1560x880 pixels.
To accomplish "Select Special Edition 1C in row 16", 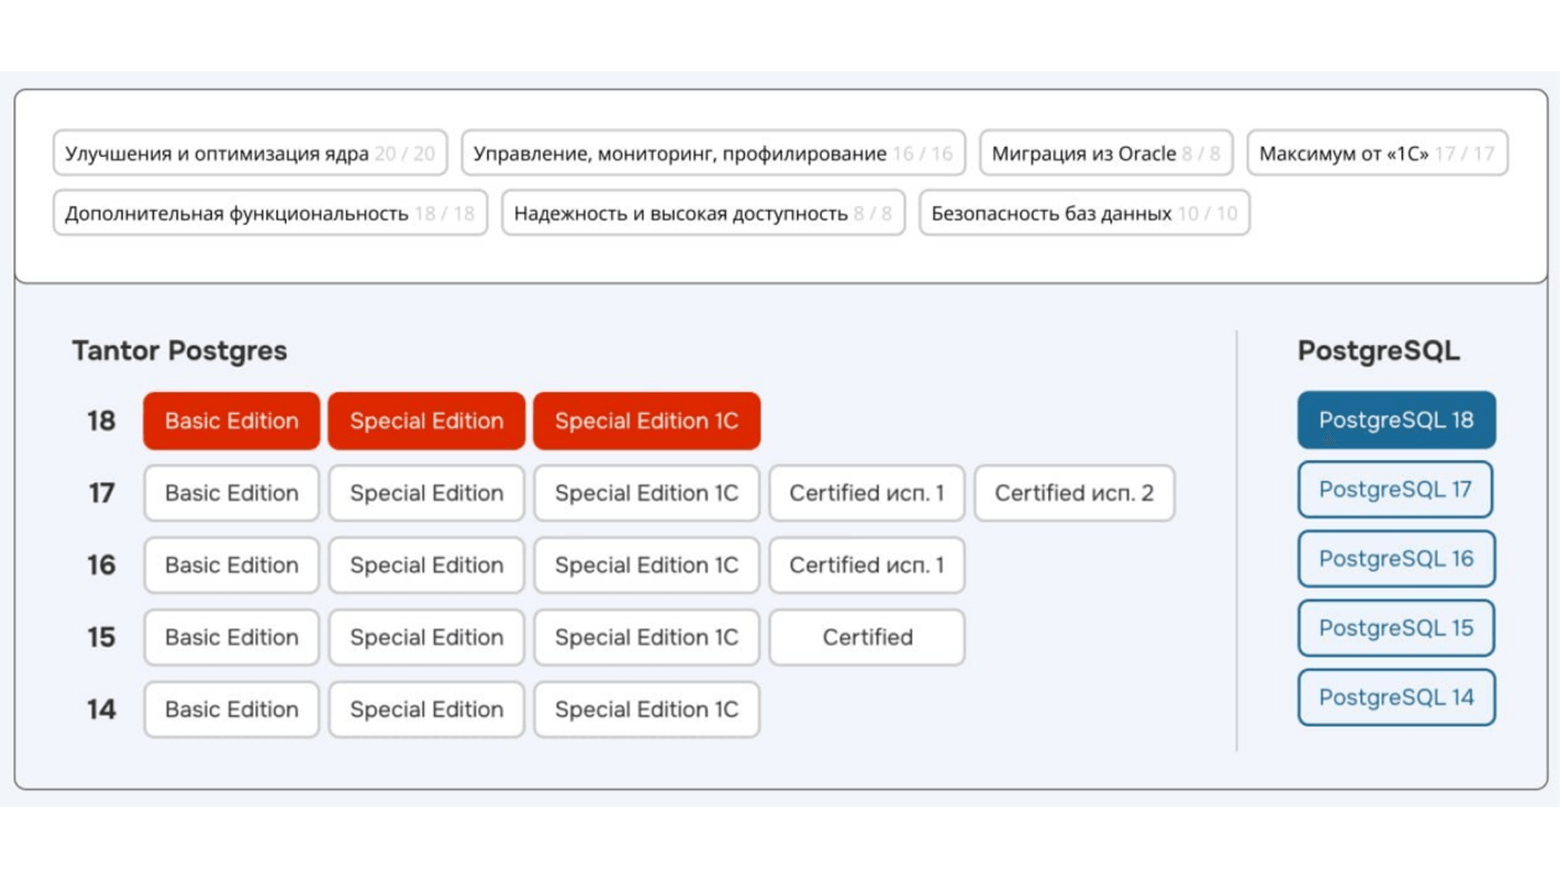I will coord(646,565).
